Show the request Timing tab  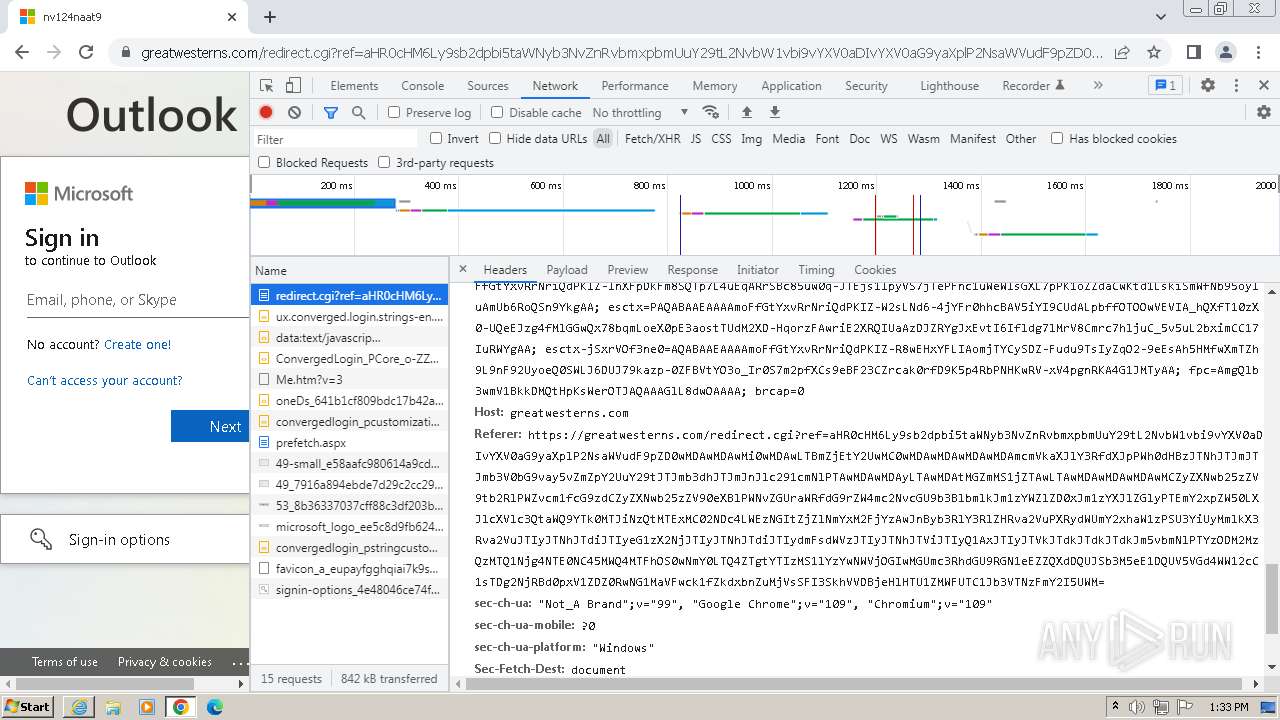(x=816, y=270)
